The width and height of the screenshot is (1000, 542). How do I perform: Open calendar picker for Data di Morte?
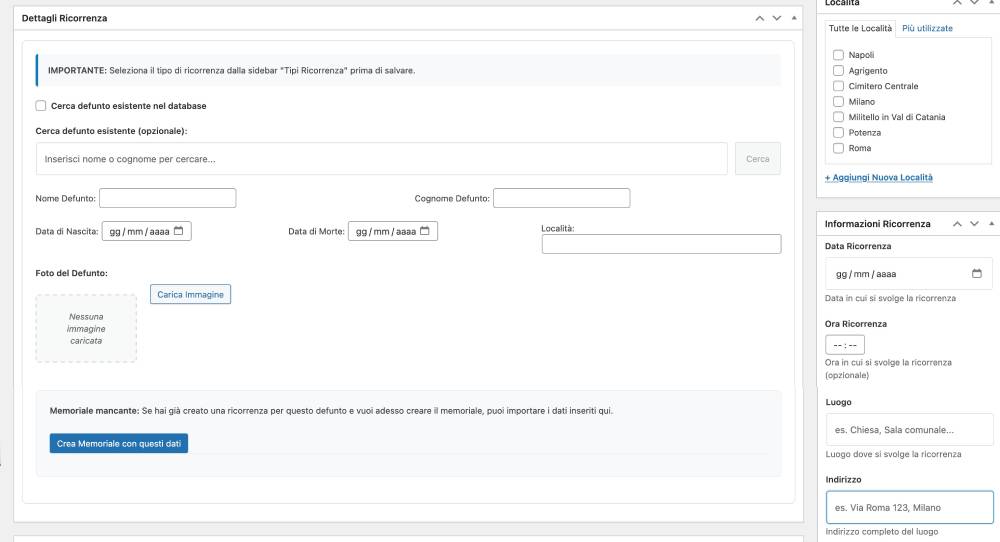(x=425, y=231)
